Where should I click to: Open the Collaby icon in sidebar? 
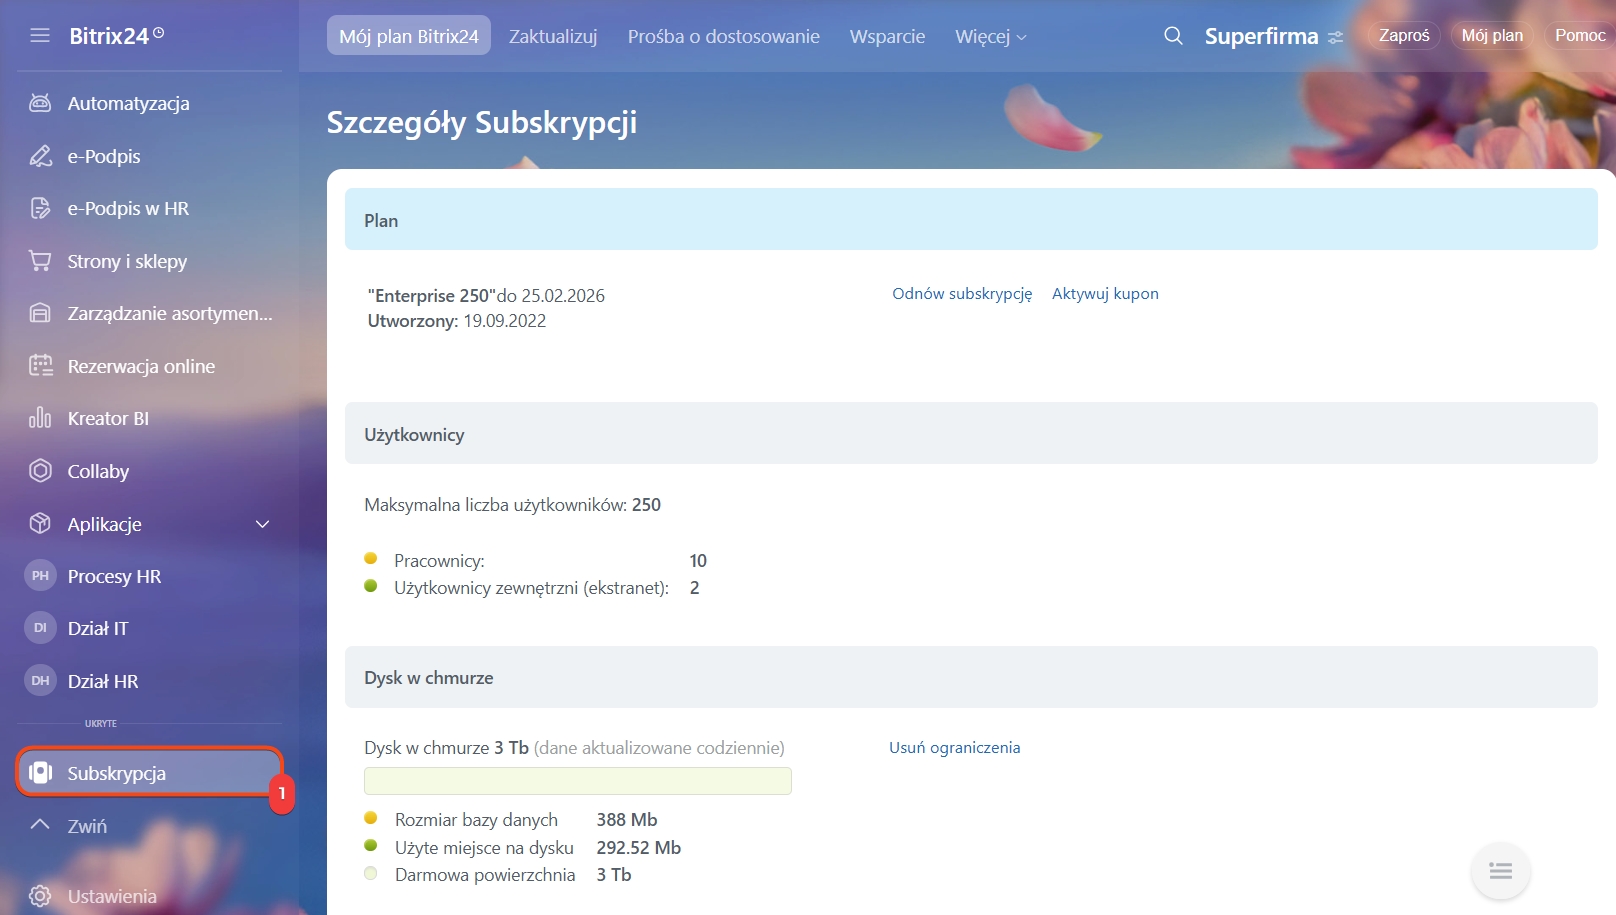(x=40, y=471)
